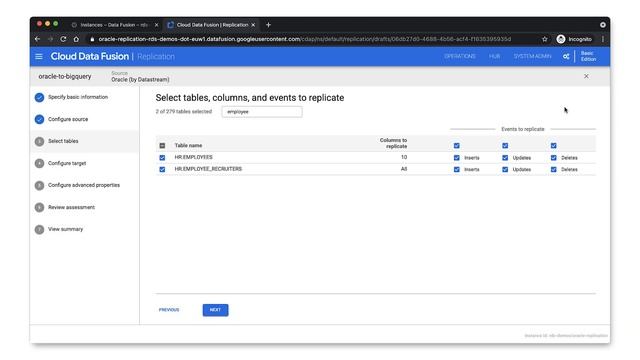Open the System Admin menu item
This screenshot has width=640, height=360.
tap(532, 56)
